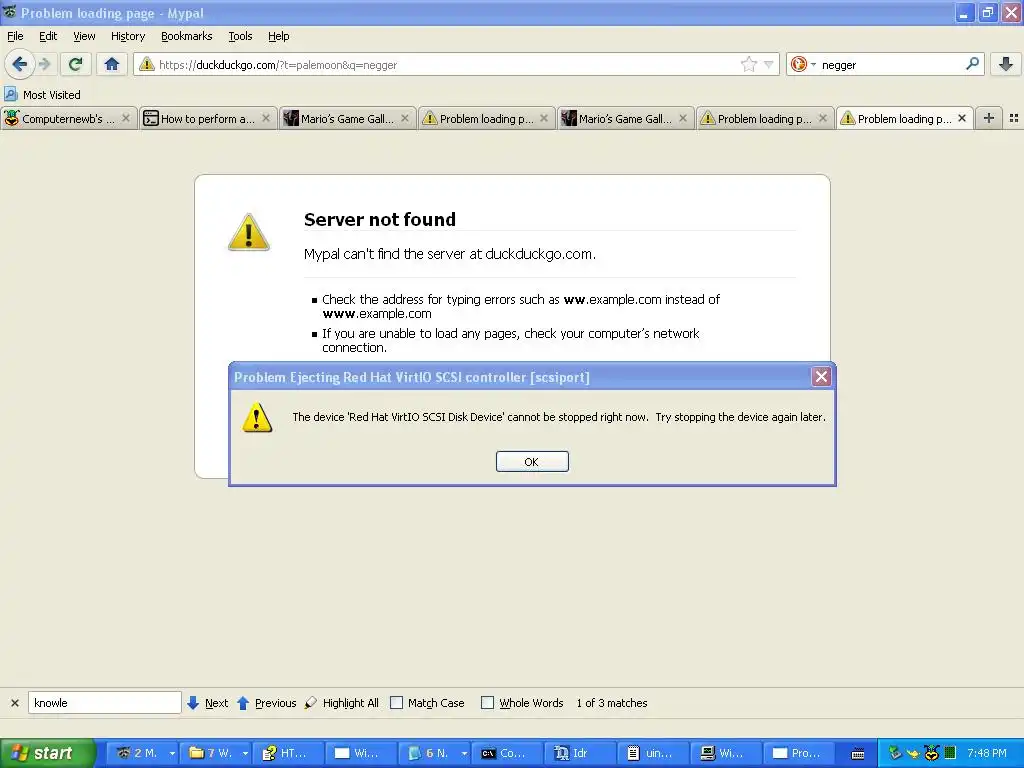Click the Most Visited bookmarks icon
The height and width of the screenshot is (768, 1024).
click(10, 94)
